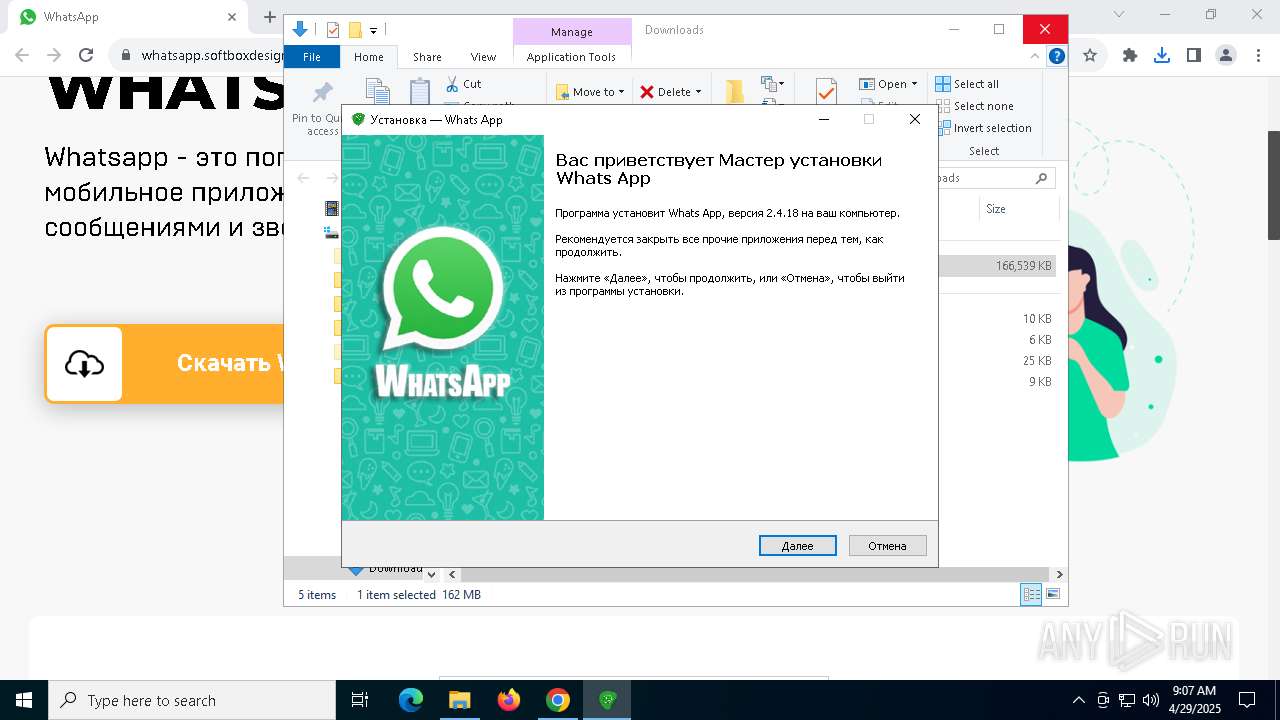Switch to Share tab in File Explorer
The width and height of the screenshot is (1280, 720).
pyautogui.click(x=427, y=57)
